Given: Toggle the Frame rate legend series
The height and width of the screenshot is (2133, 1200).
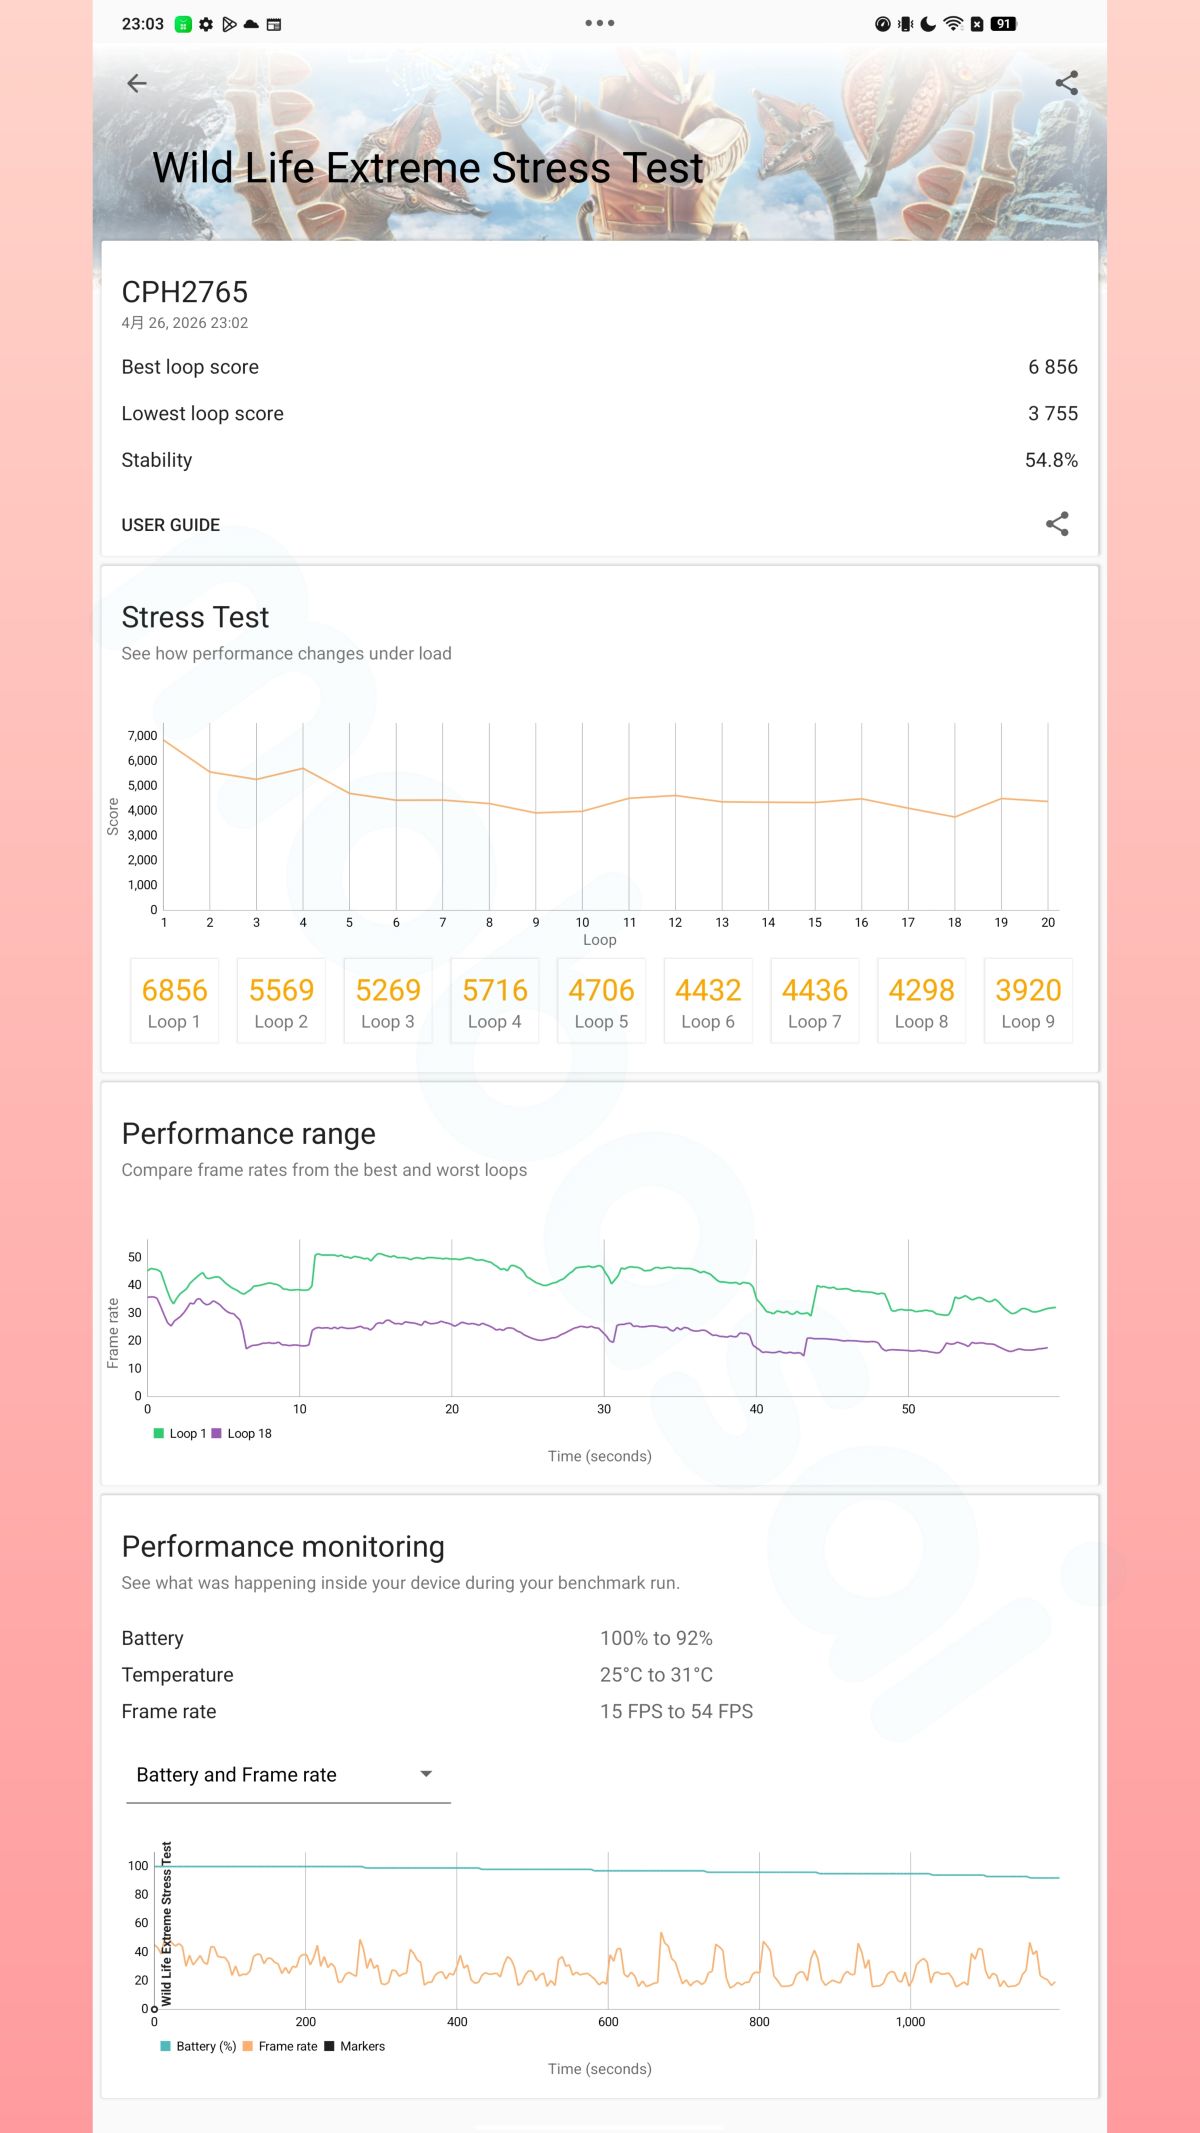Looking at the screenshot, I should tap(280, 2046).
